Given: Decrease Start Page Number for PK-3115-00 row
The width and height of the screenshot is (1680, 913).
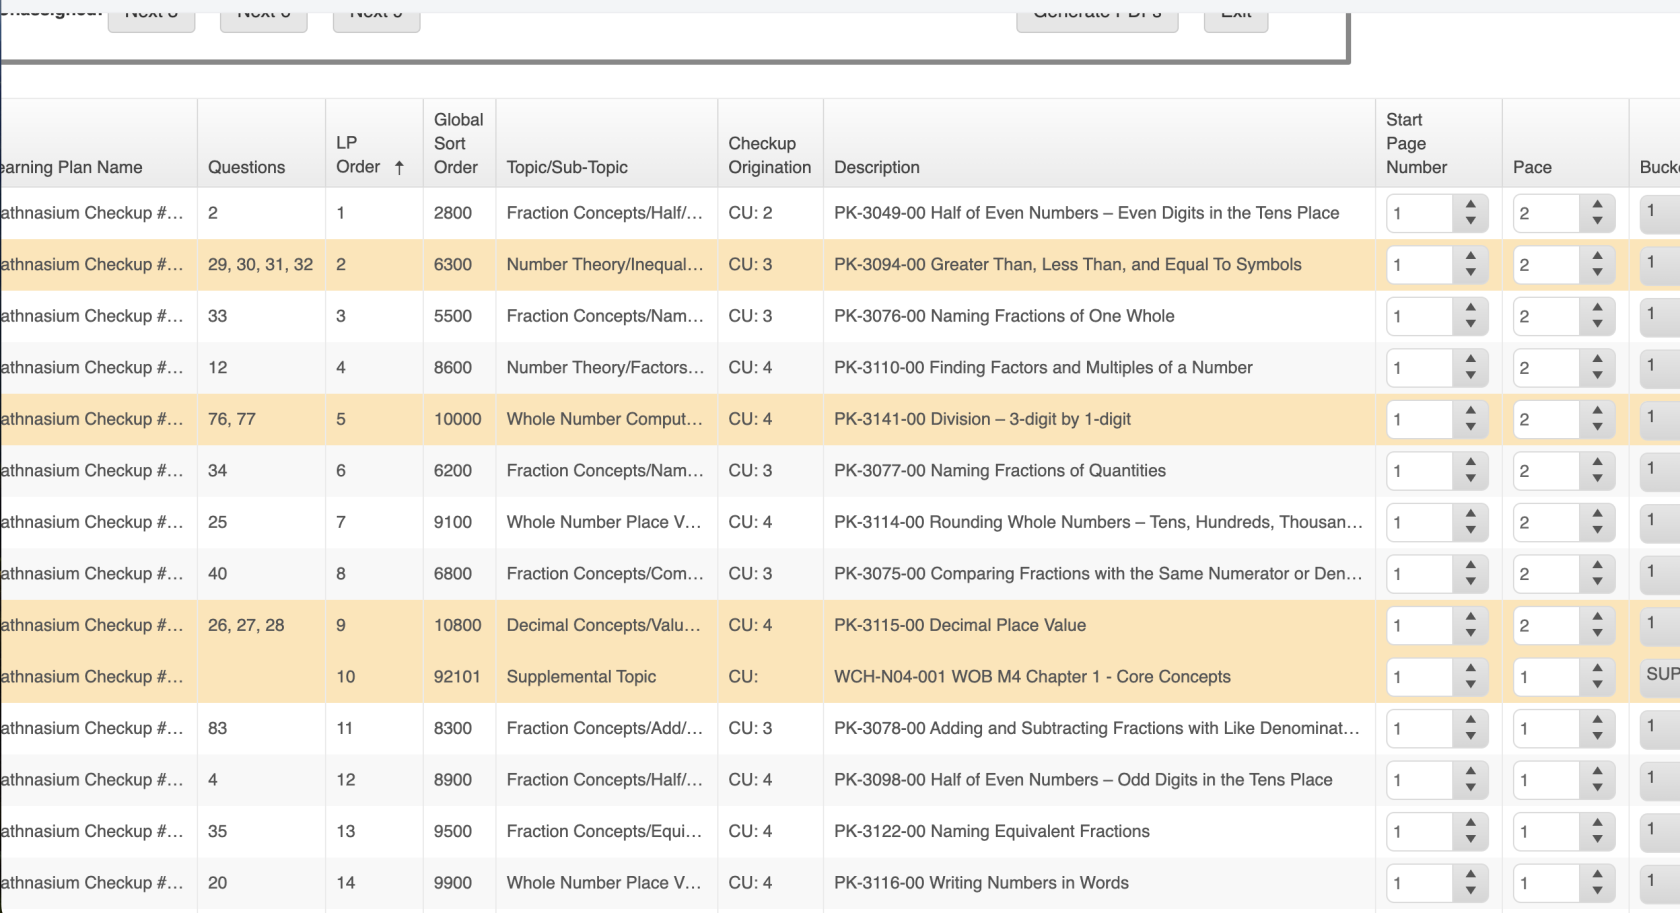Looking at the screenshot, I should [1470, 633].
